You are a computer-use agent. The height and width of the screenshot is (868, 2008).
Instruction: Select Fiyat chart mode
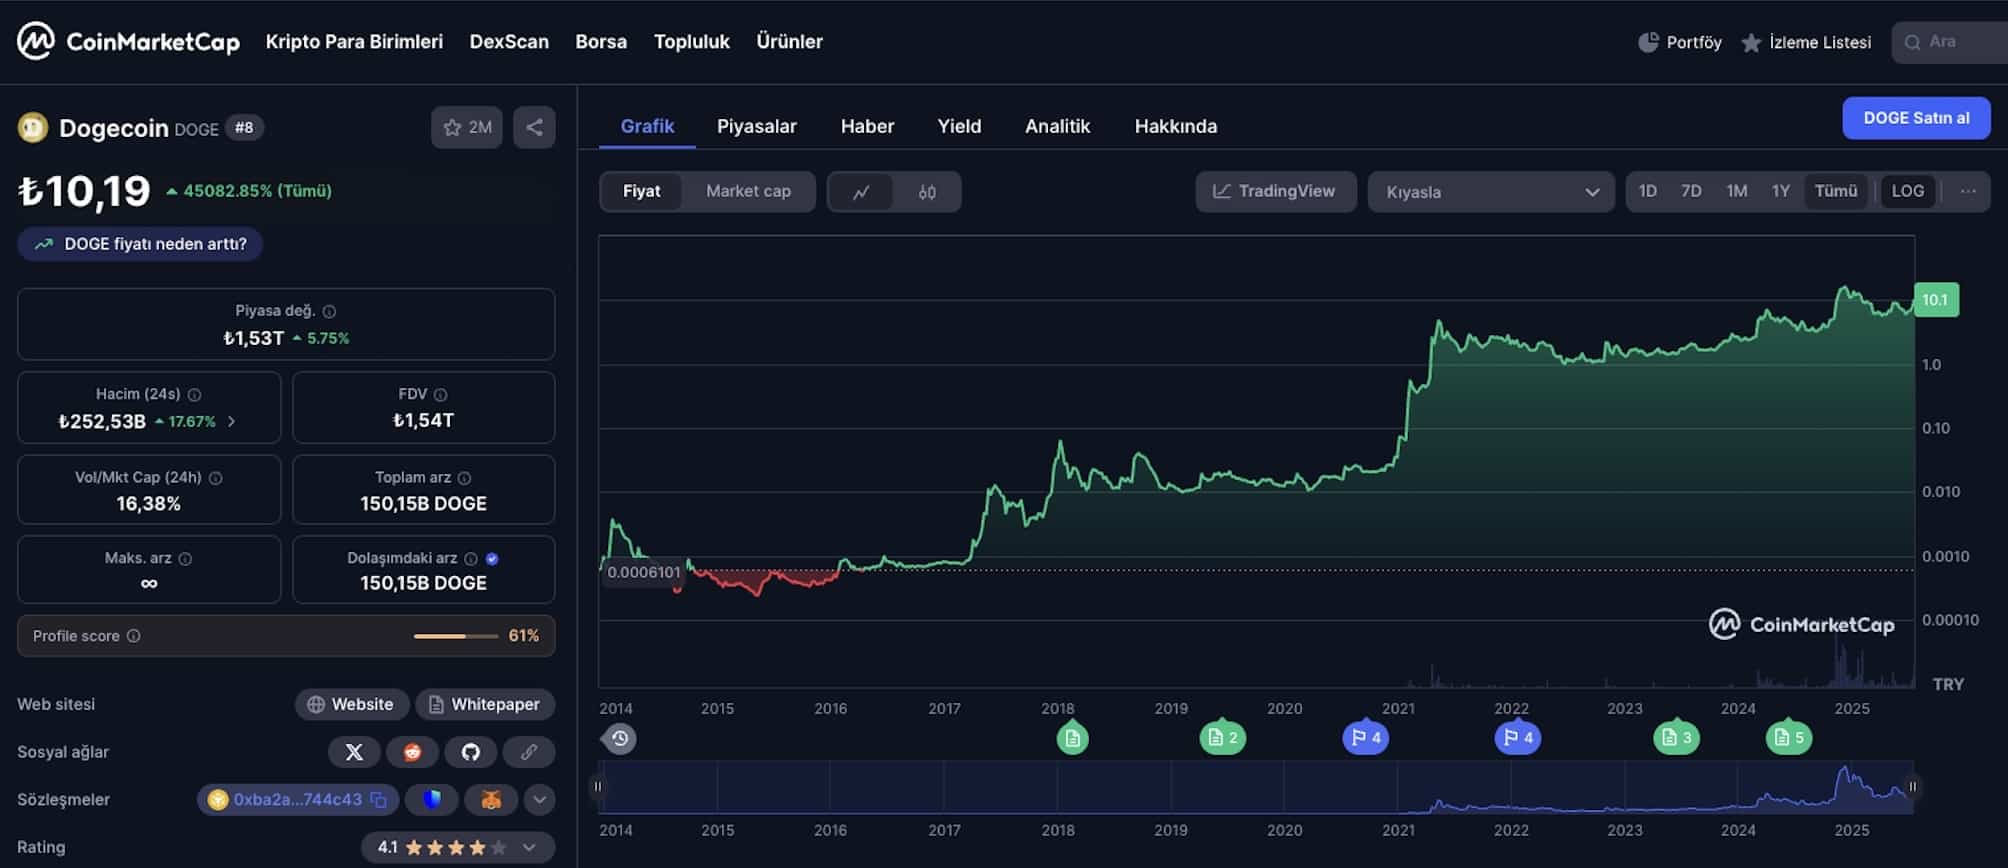click(x=642, y=192)
